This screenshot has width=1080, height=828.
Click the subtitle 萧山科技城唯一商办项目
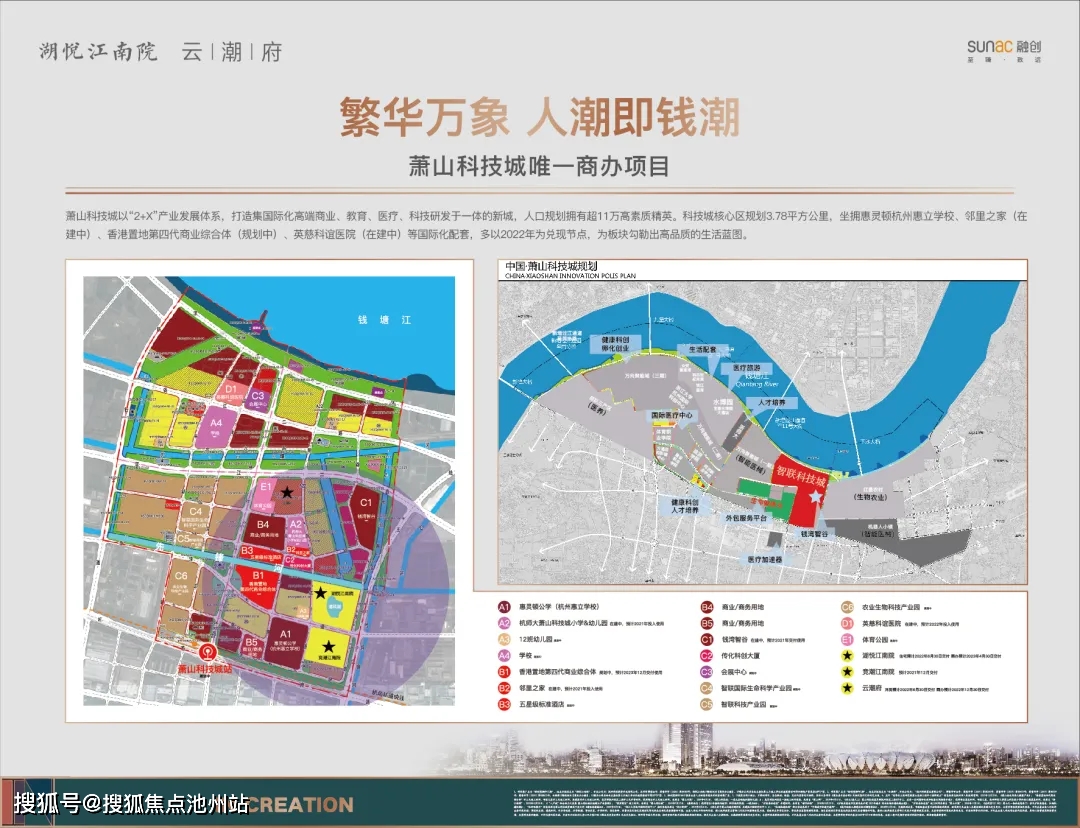point(539,167)
